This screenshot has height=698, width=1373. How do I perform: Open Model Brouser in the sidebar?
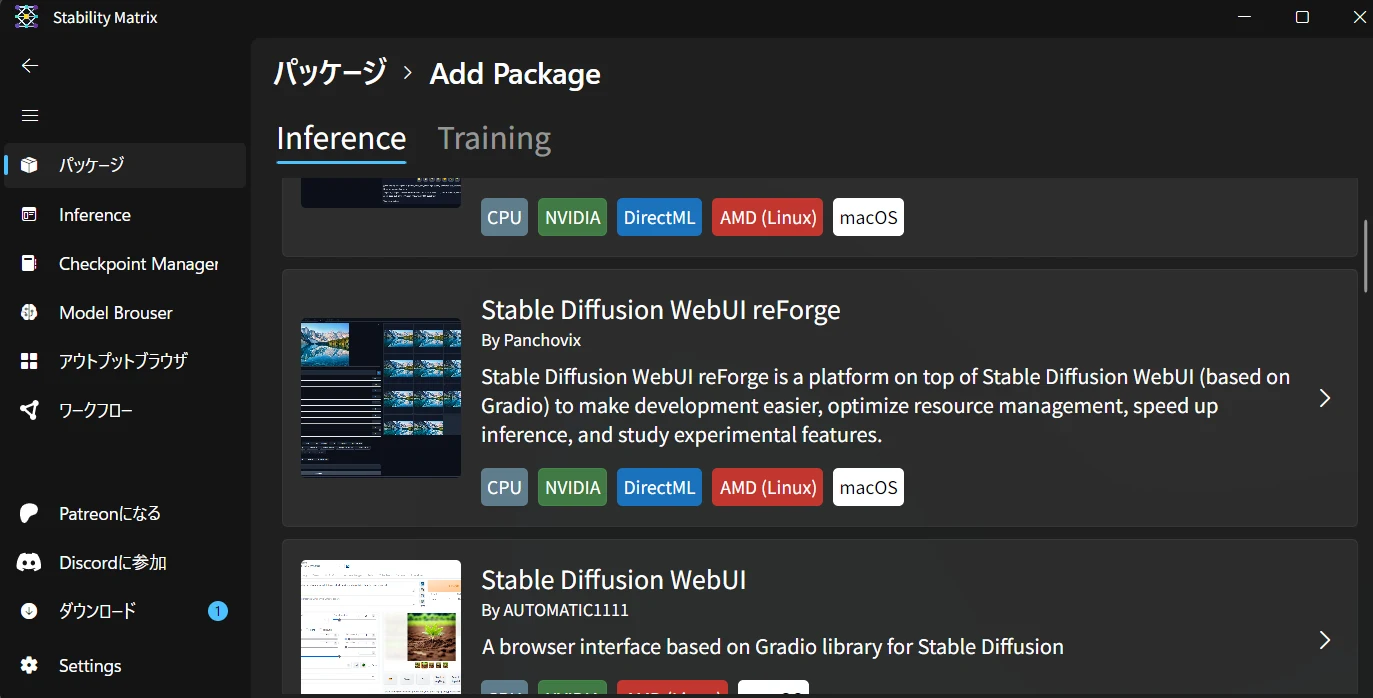point(125,313)
